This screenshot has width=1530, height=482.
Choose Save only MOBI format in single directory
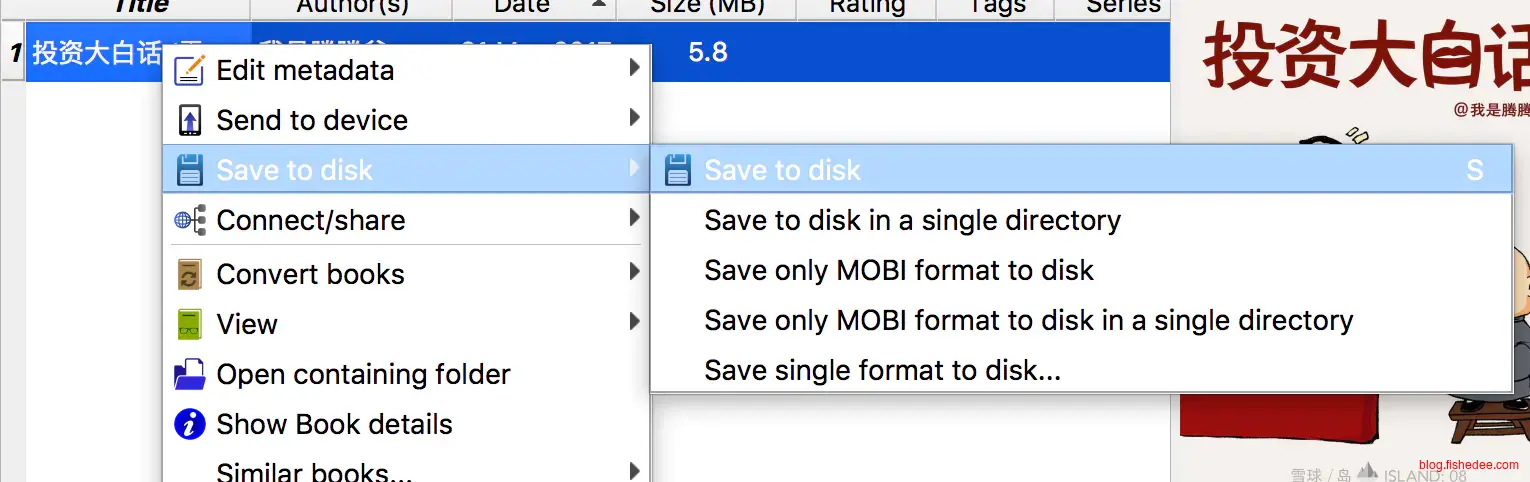[x=1028, y=321]
